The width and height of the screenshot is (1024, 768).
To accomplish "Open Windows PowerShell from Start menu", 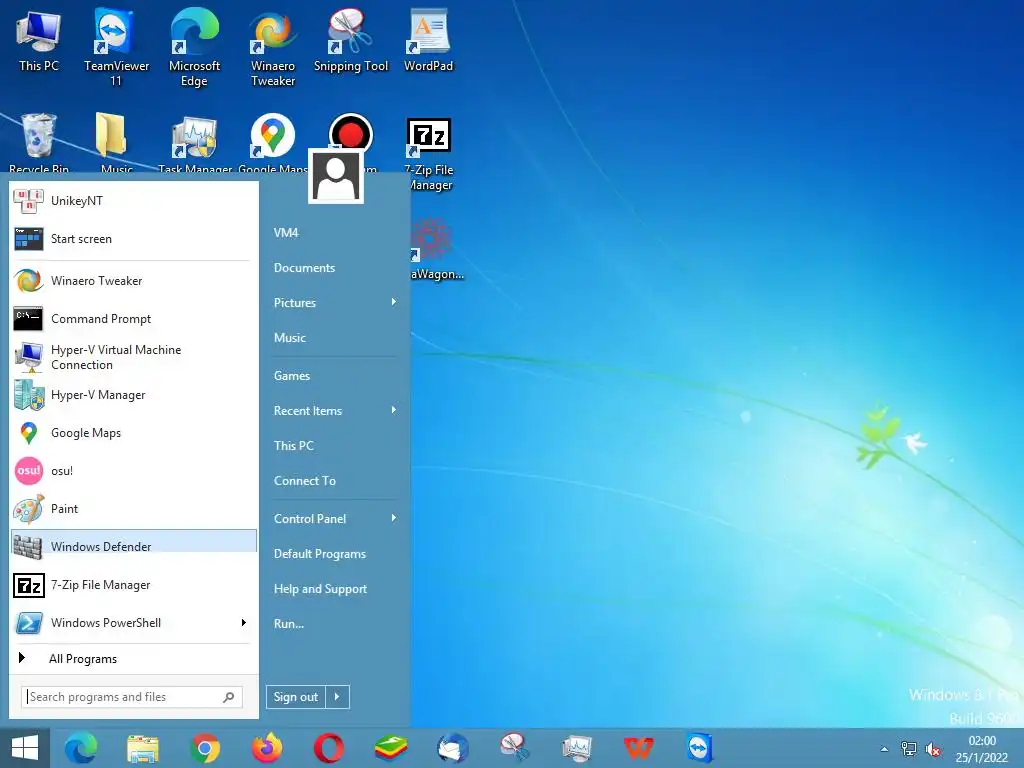I will click(x=134, y=622).
